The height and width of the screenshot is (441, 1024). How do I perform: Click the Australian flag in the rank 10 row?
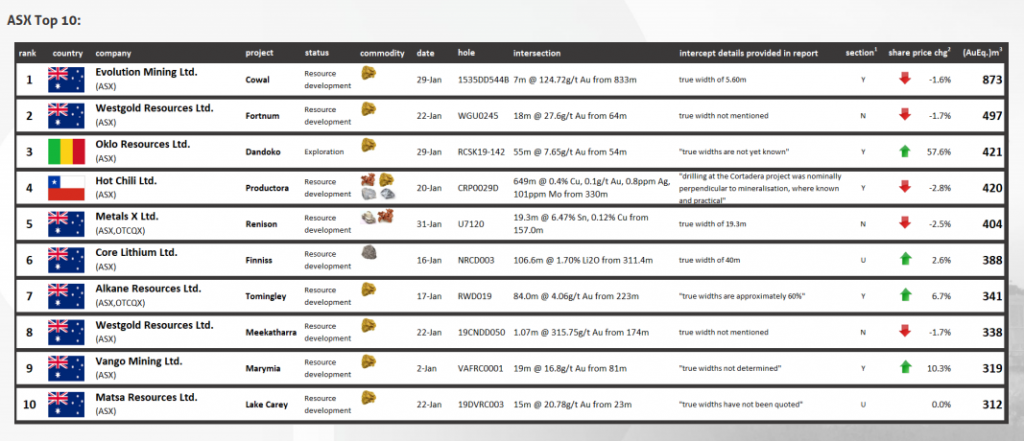pos(67,403)
